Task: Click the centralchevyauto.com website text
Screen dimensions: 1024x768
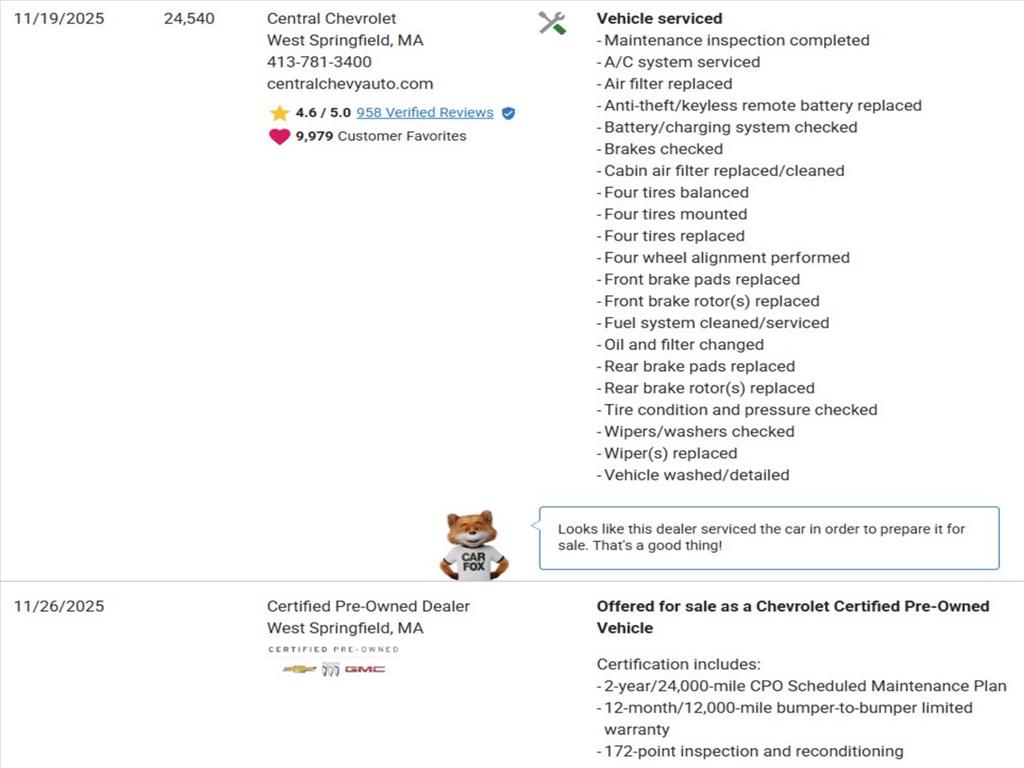Action: point(350,84)
